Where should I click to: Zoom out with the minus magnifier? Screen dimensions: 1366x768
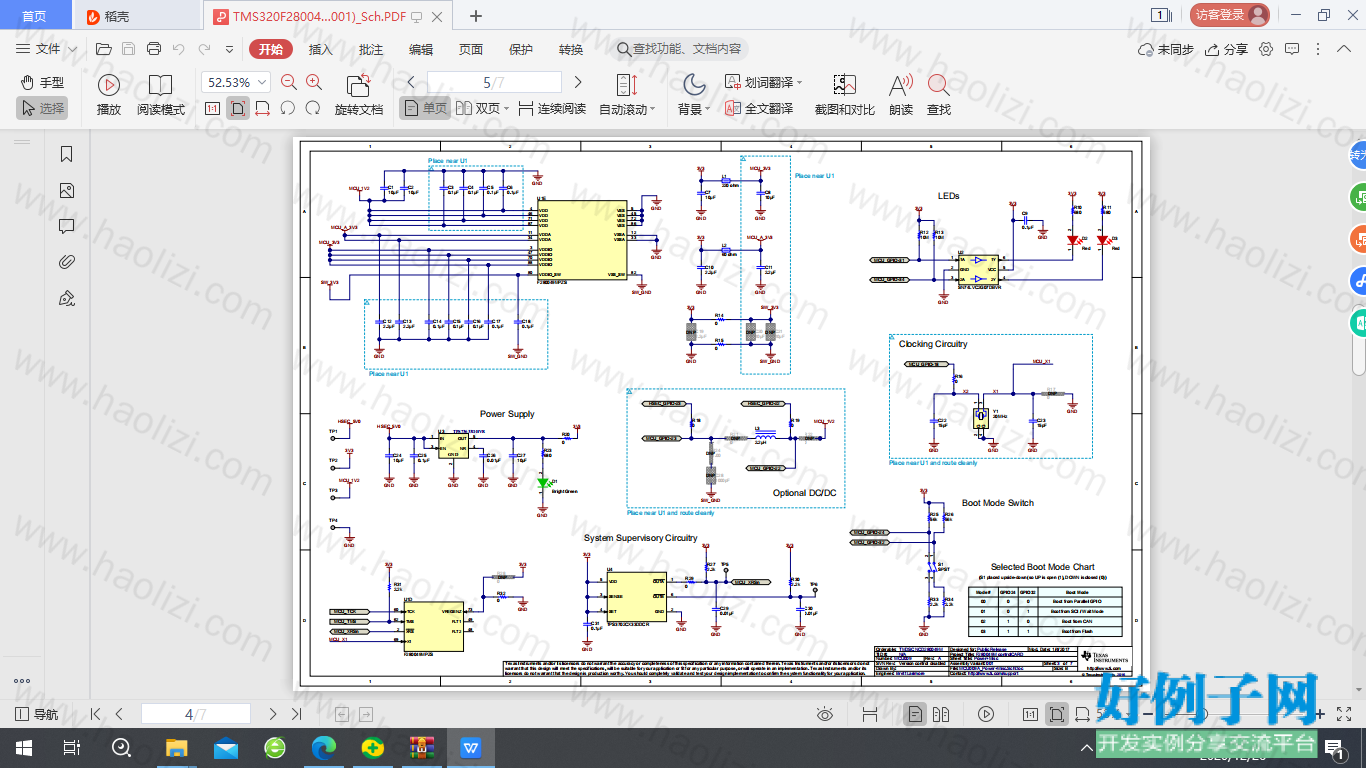point(289,83)
